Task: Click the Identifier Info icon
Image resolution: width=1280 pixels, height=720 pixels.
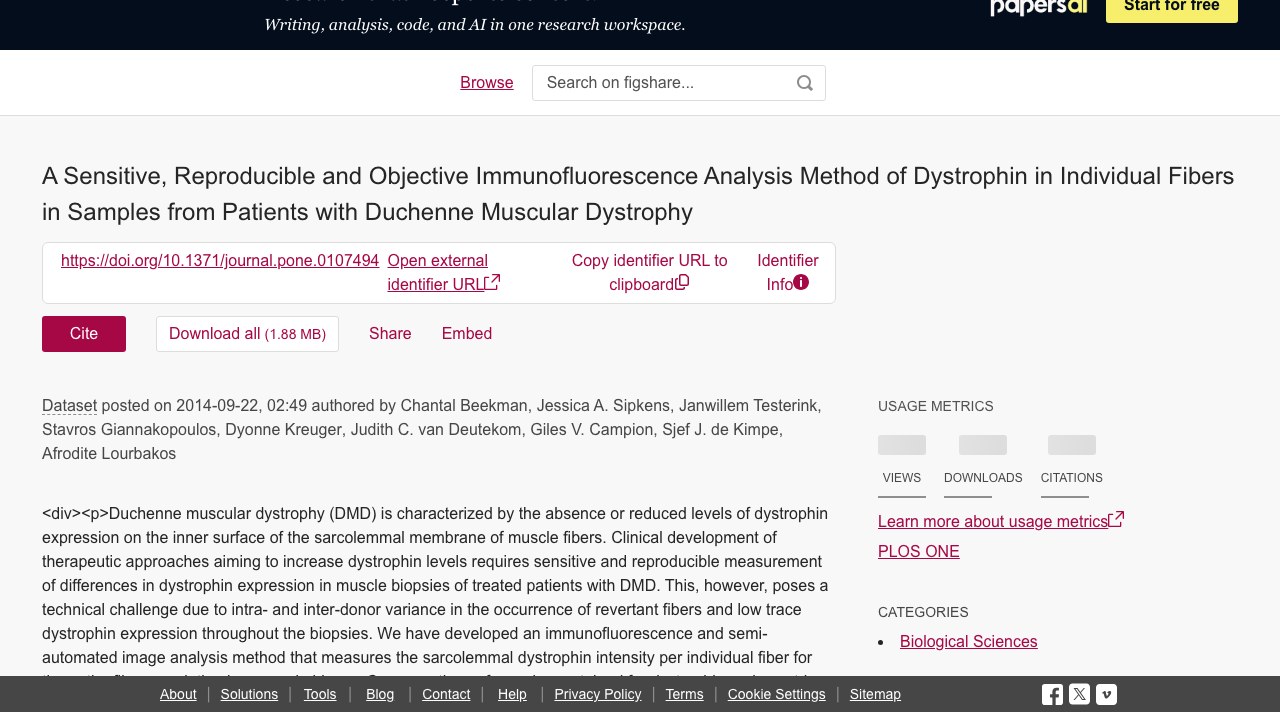Action: [x=801, y=283]
